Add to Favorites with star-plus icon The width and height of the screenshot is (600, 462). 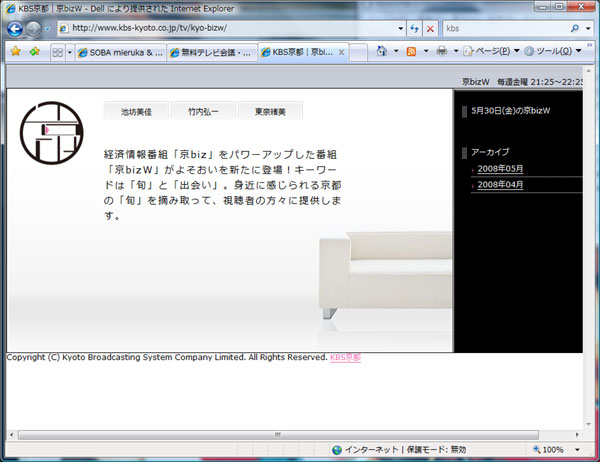coord(34,51)
